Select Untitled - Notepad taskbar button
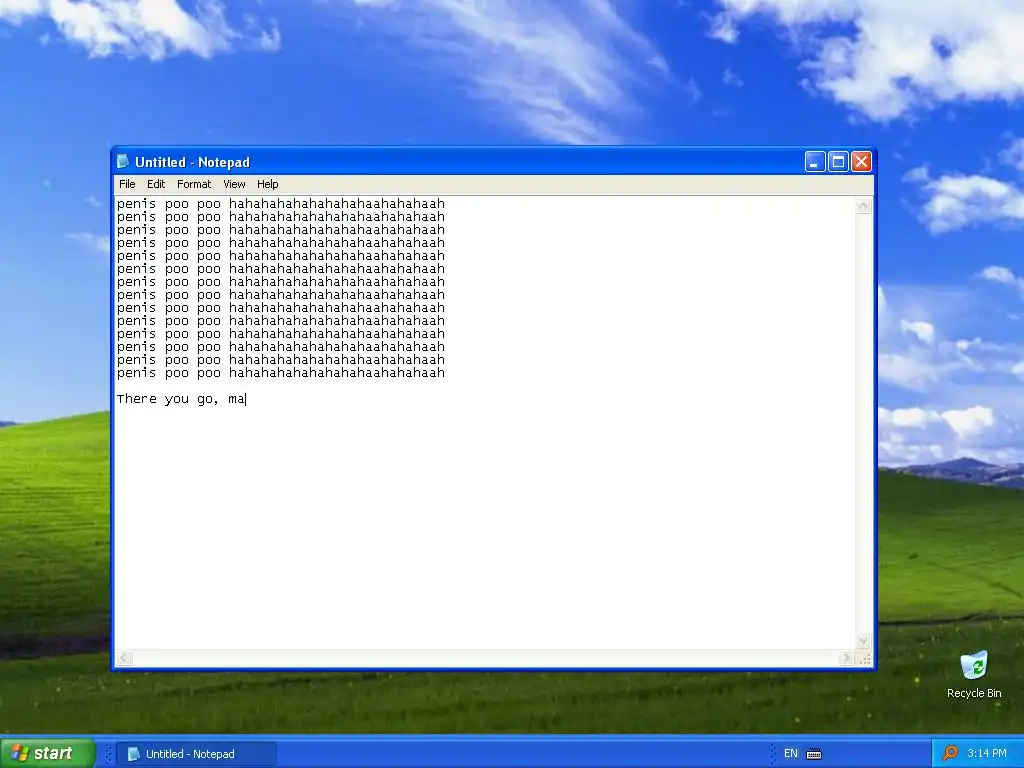This screenshot has width=1024, height=768. (196, 754)
